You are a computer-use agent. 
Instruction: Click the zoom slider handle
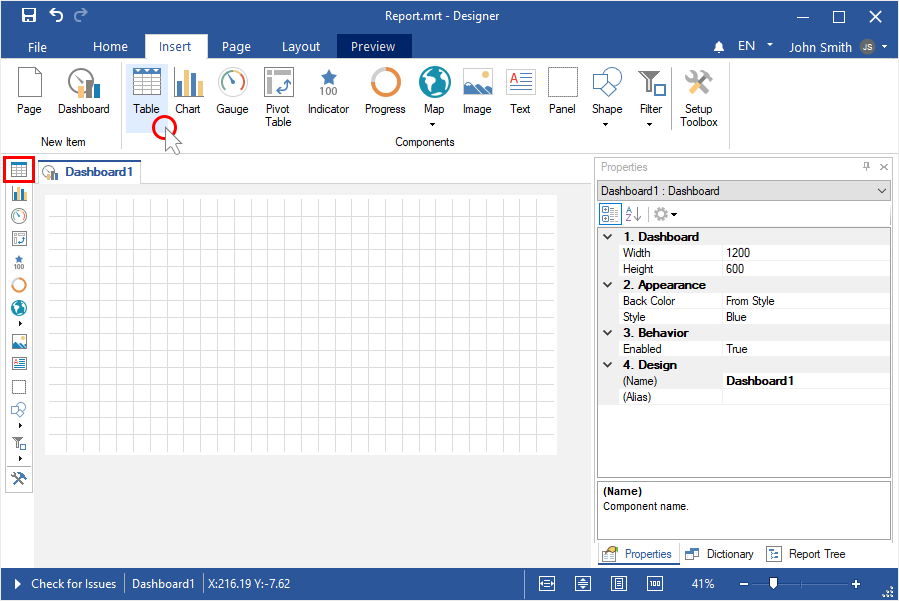point(773,584)
